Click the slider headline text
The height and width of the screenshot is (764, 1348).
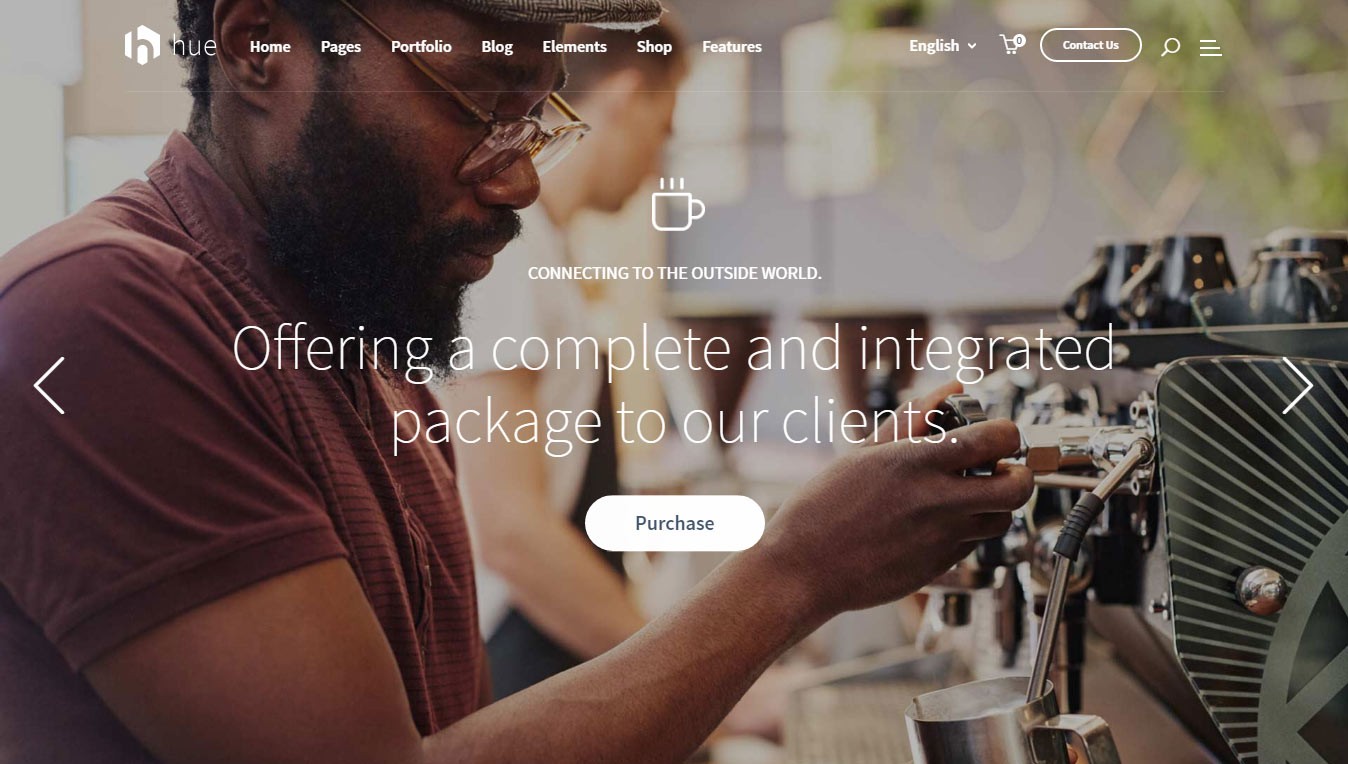tap(673, 385)
